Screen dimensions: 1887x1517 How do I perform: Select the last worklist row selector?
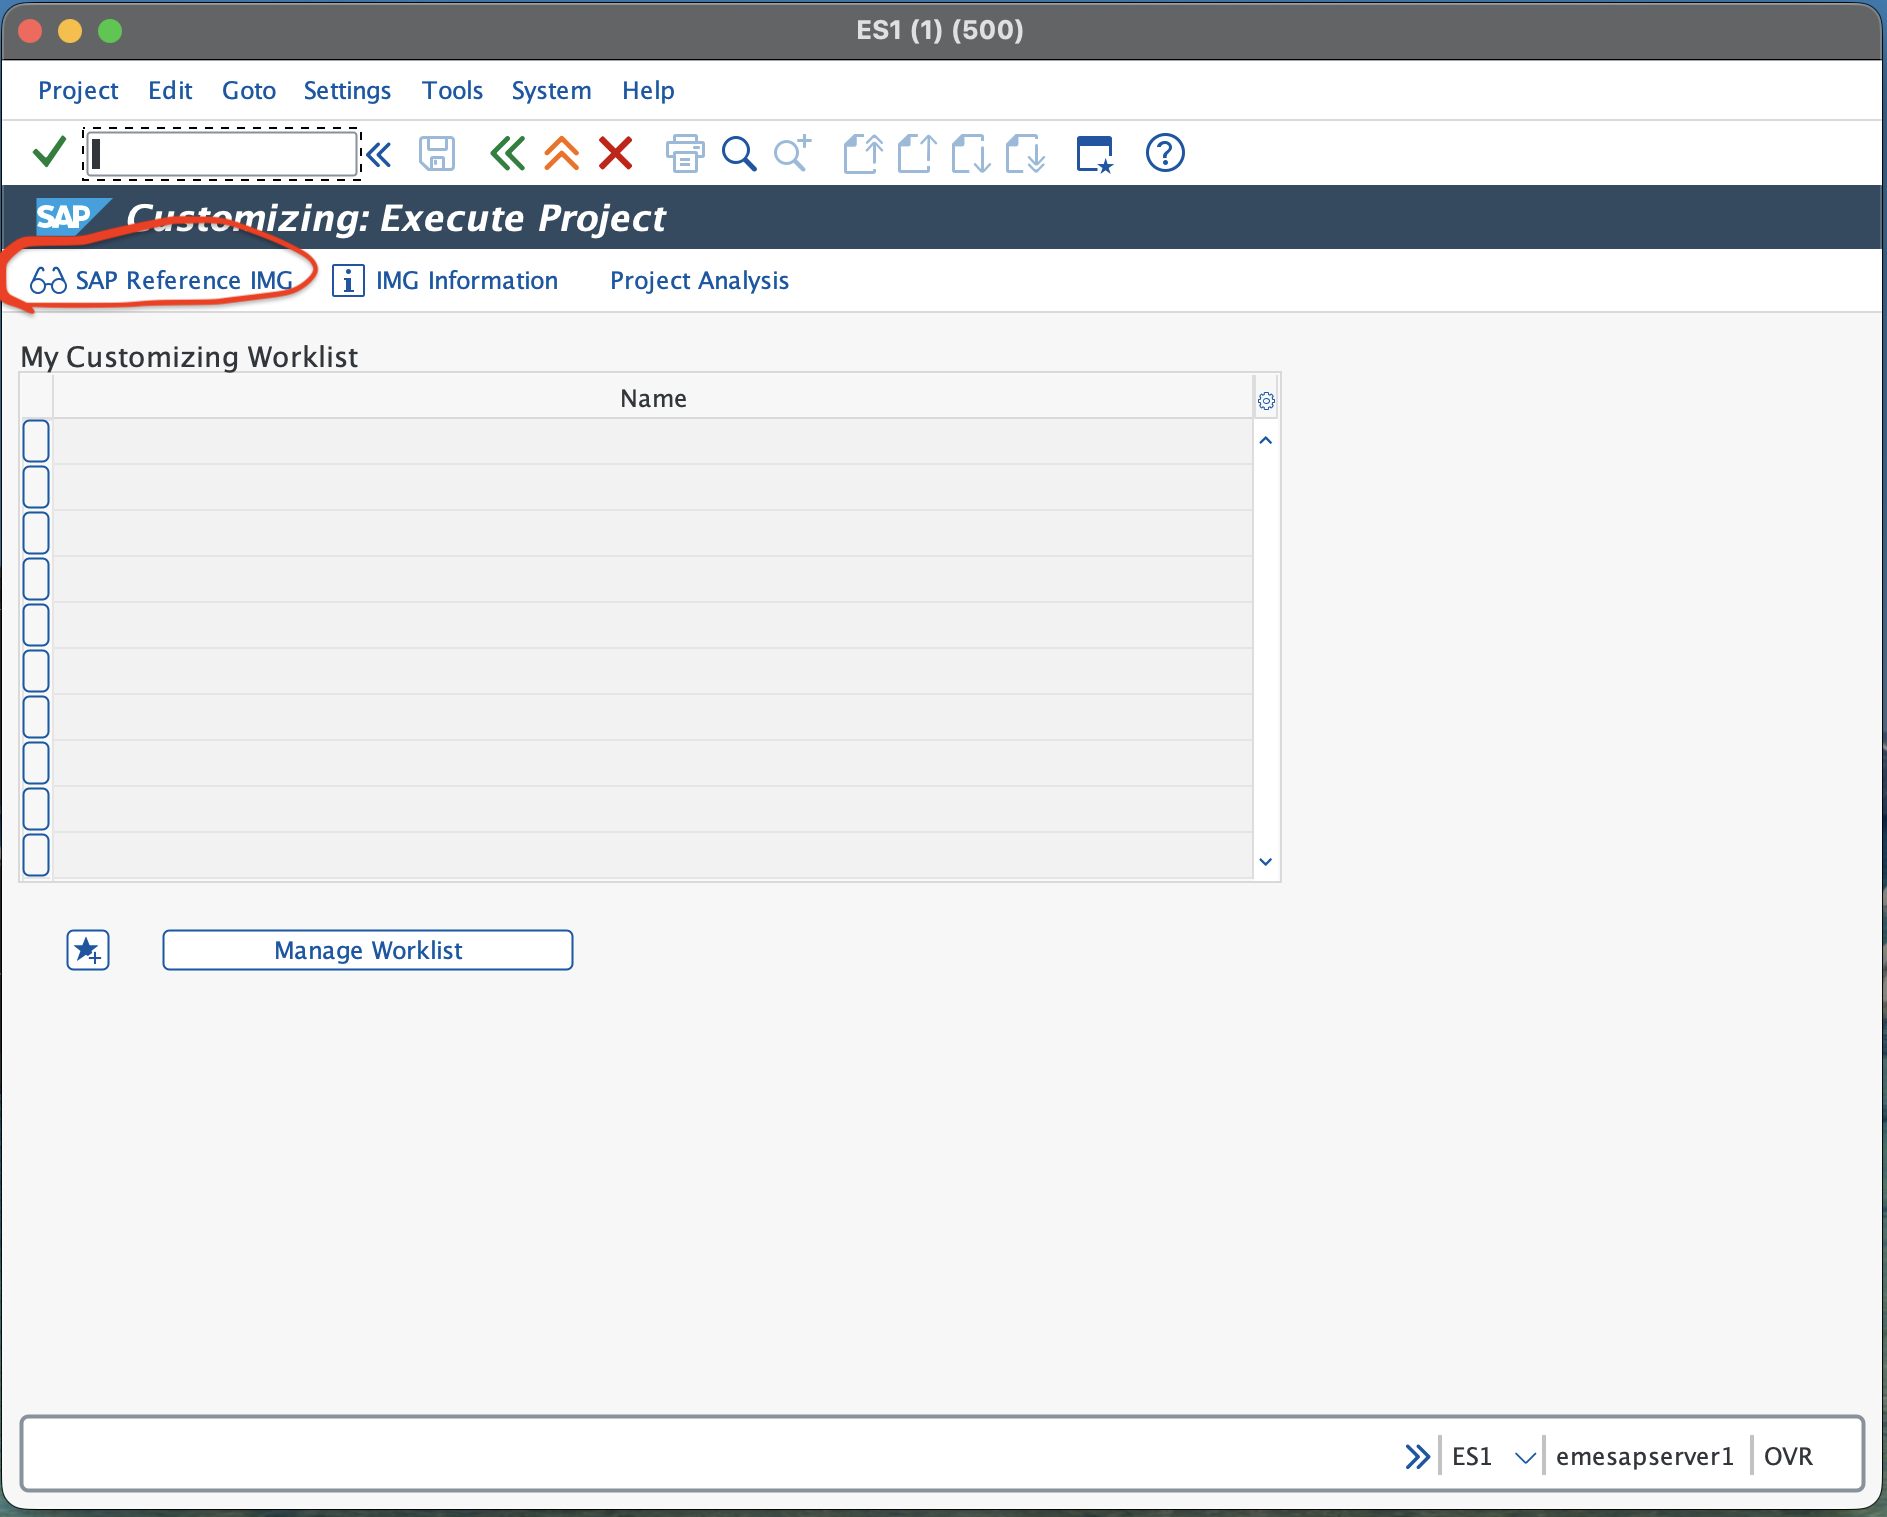coord(36,855)
